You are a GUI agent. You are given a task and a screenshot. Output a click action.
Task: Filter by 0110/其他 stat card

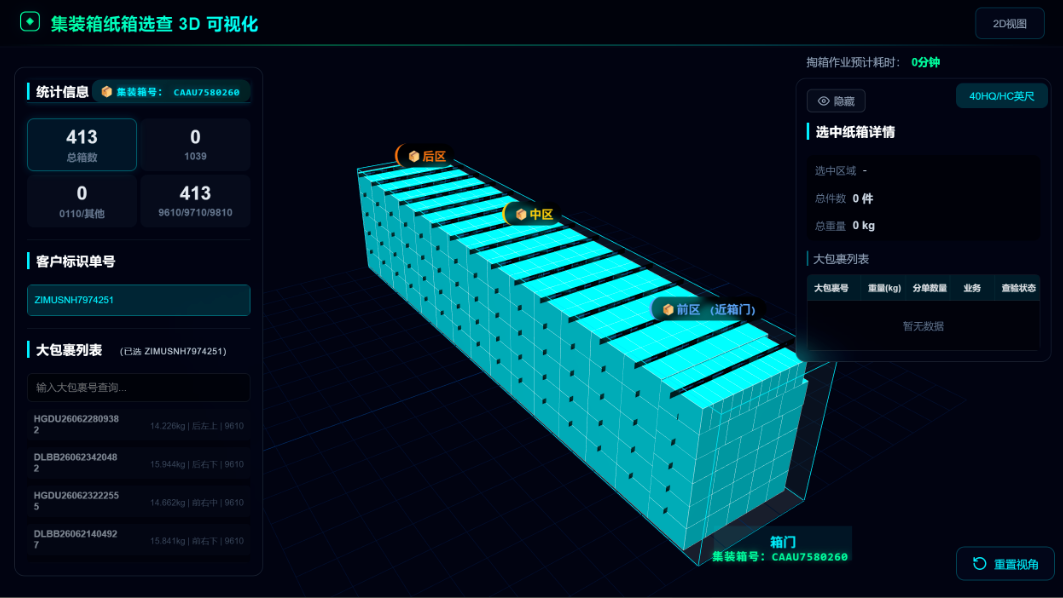[82, 201]
